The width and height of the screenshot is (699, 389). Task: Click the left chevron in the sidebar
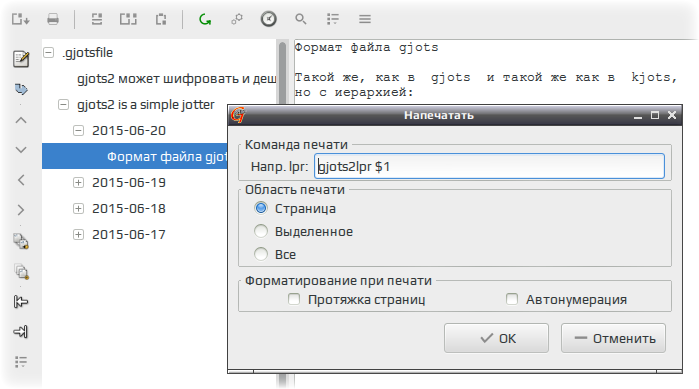pyautogui.click(x=21, y=180)
